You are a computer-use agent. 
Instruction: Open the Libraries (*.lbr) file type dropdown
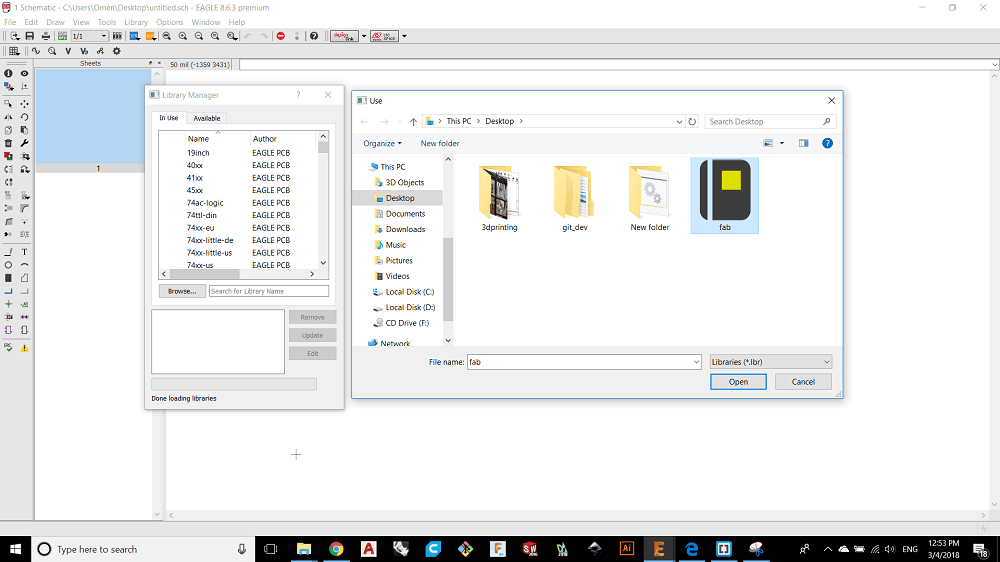pyautogui.click(x=771, y=362)
